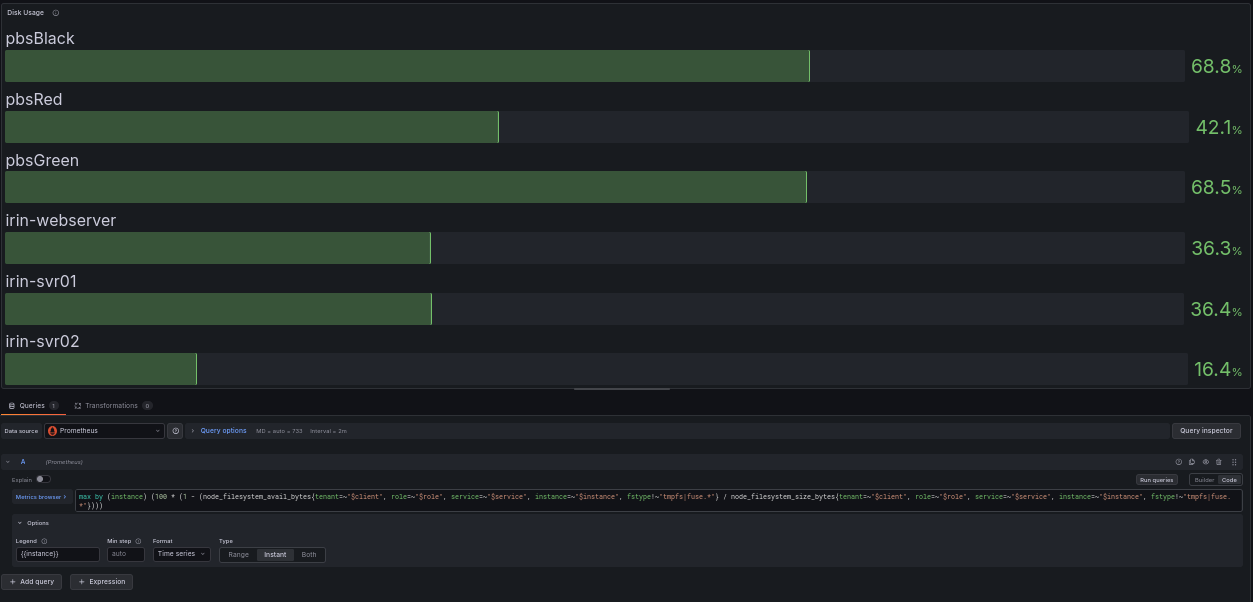Viewport: 1253px width, 602px height.
Task: Click the Disk Usage panel info icon
Action: click(x=55, y=13)
